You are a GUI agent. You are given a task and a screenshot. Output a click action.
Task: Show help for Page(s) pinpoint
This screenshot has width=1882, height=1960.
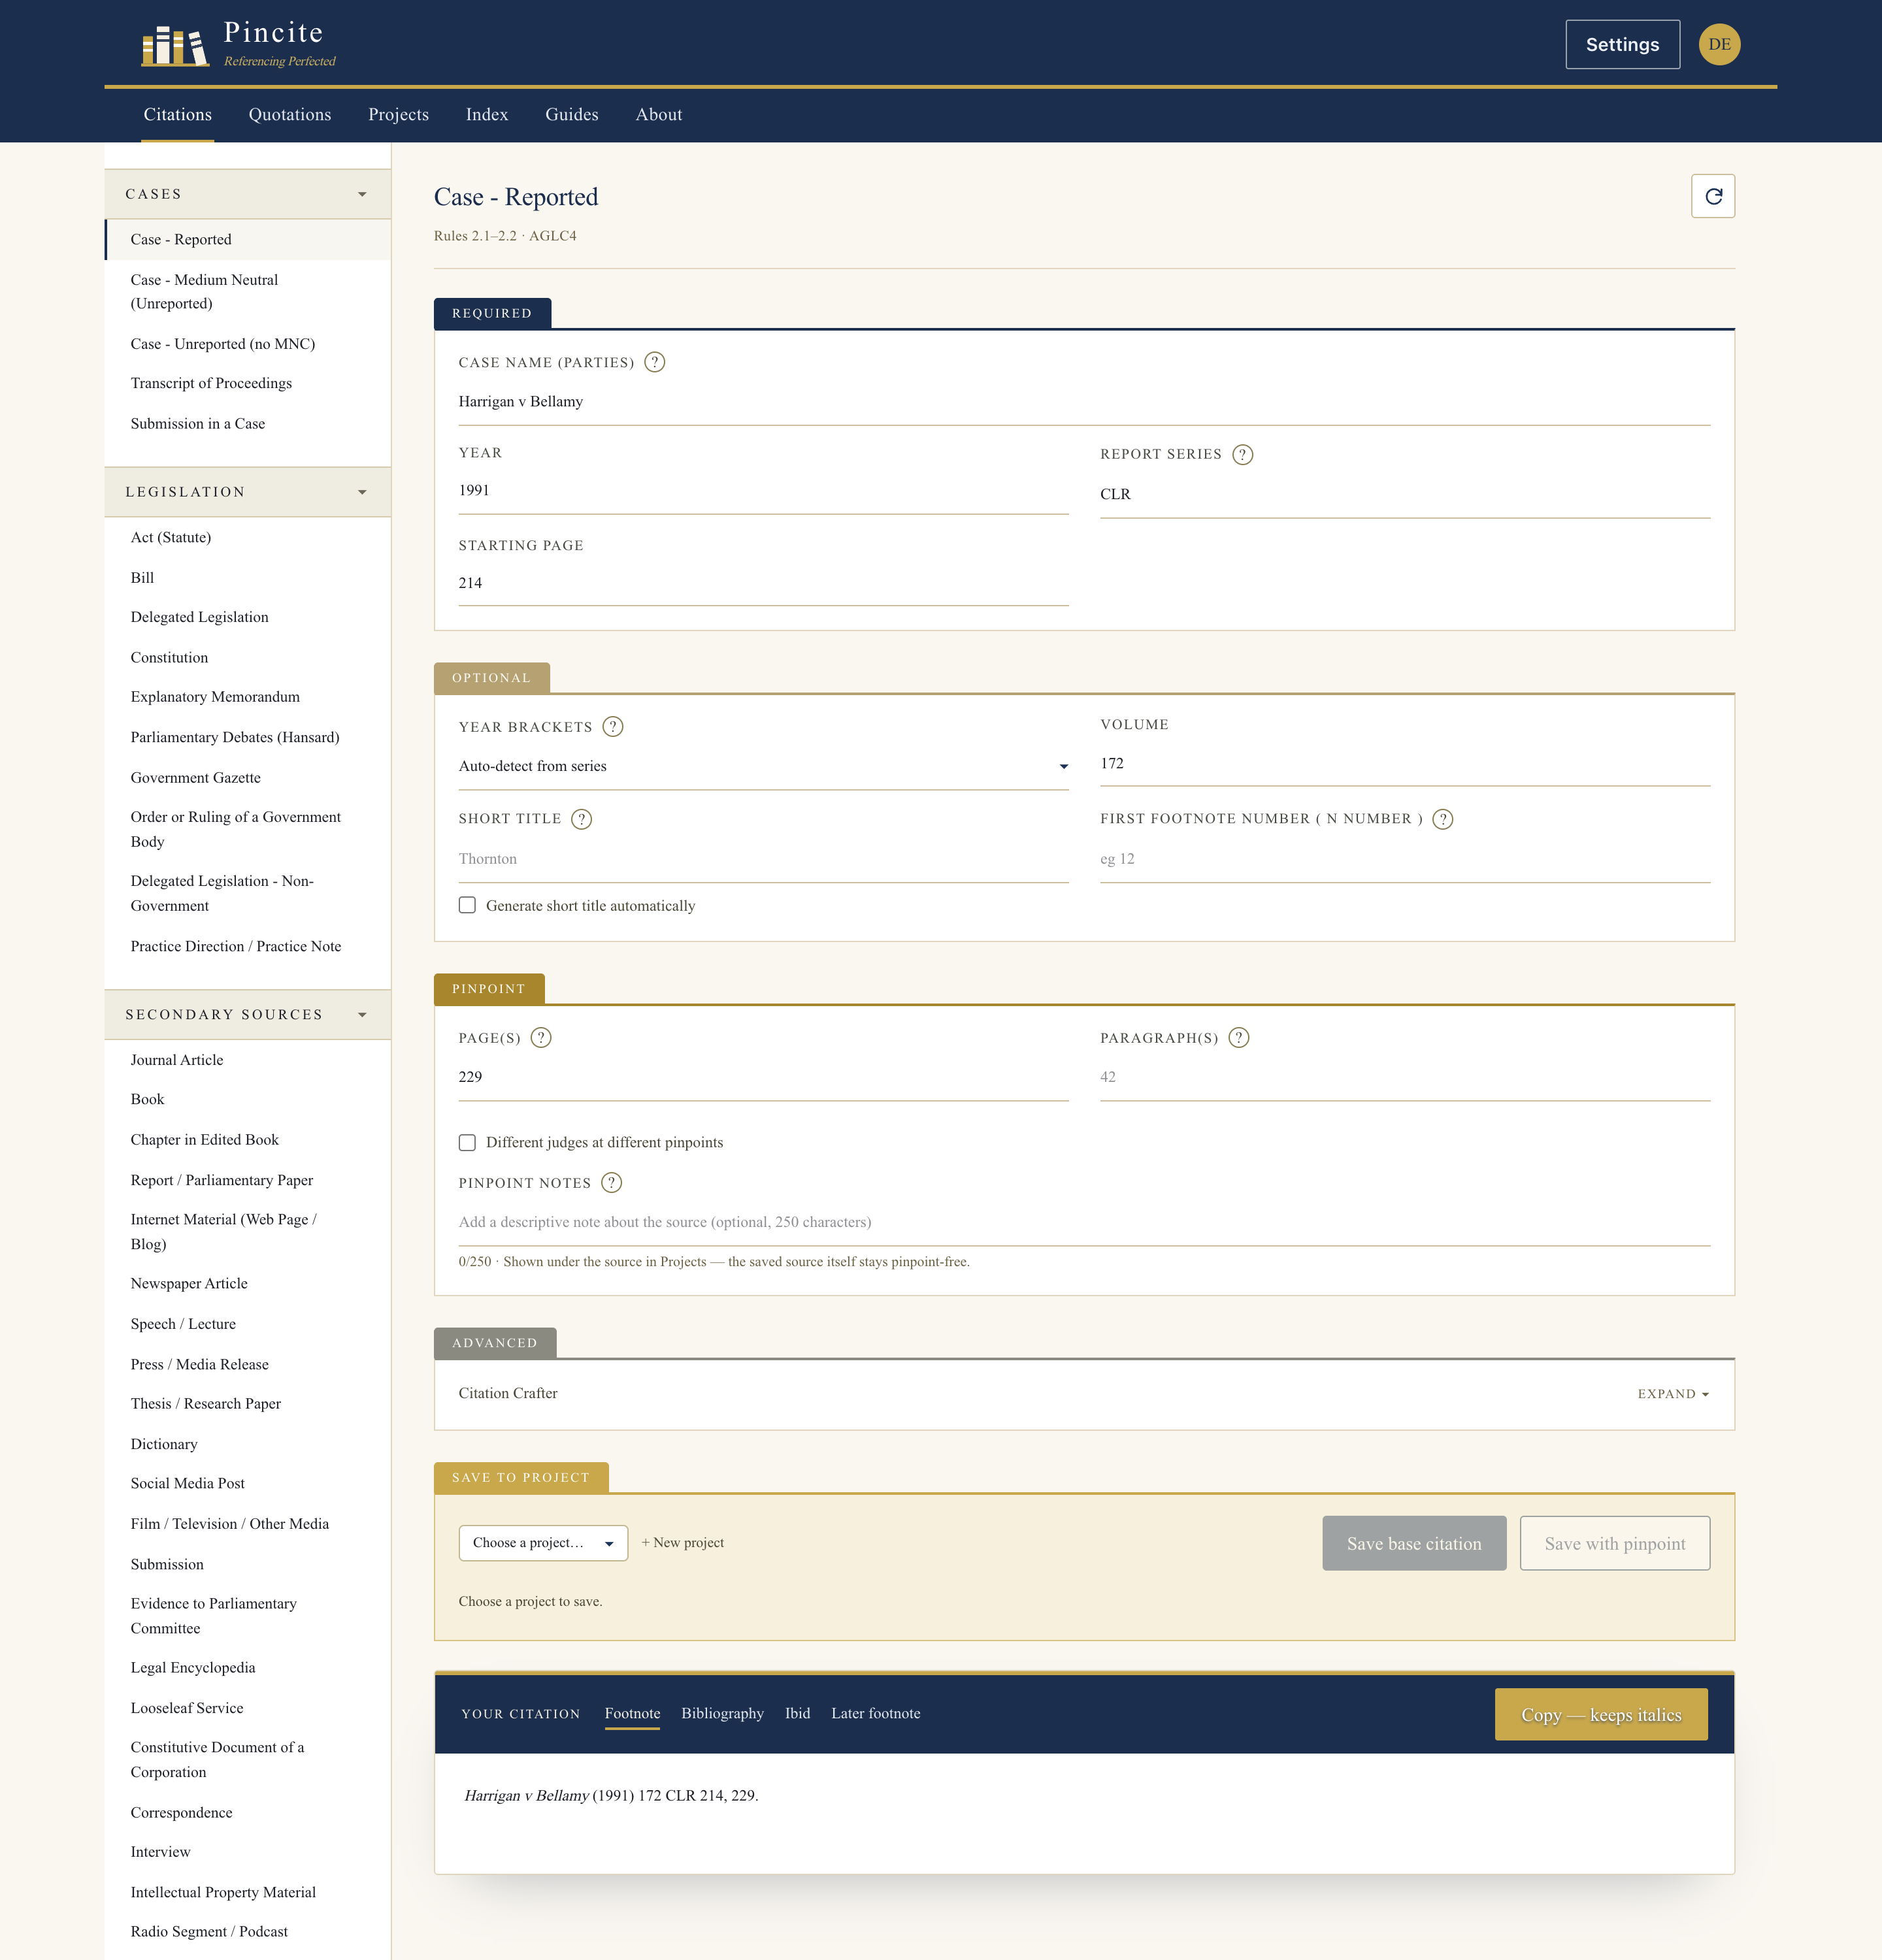pyautogui.click(x=541, y=1038)
